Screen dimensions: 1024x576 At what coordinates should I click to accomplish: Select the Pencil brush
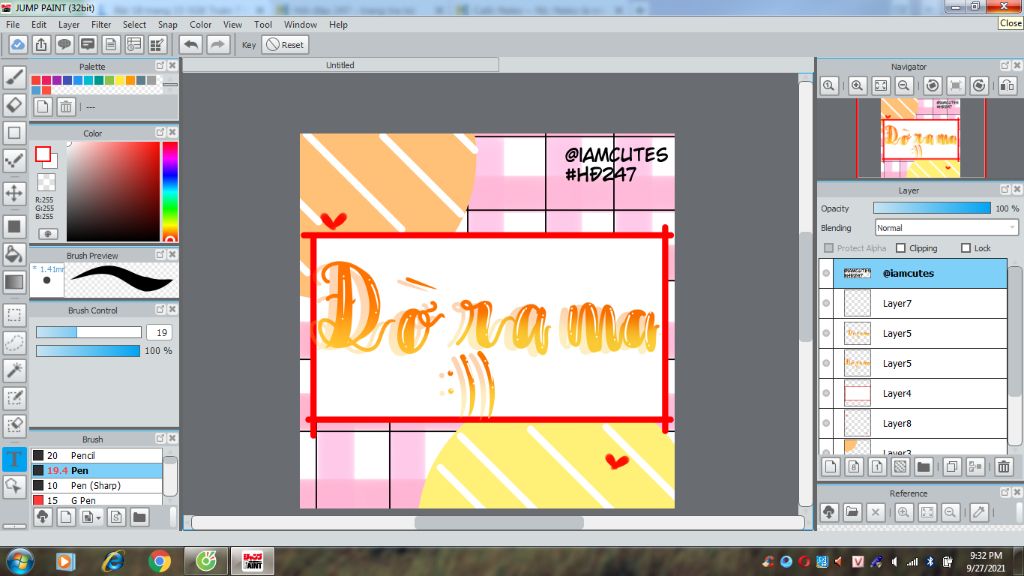97,455
